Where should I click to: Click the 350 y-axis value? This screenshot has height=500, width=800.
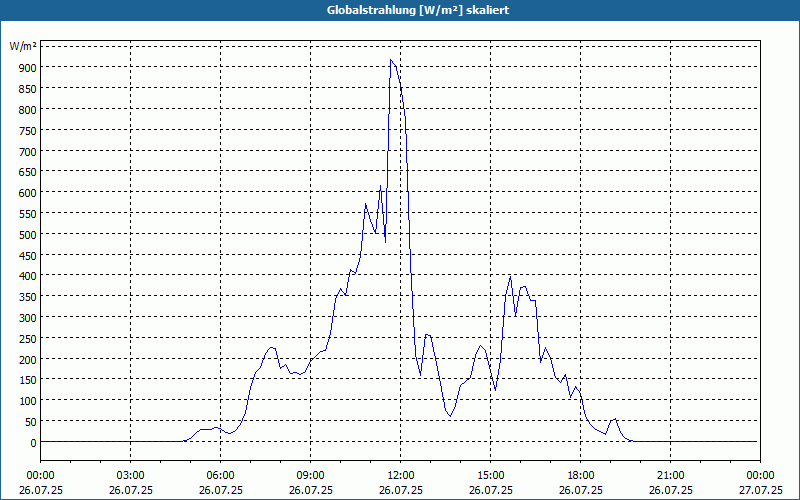[x=29, y=297]
